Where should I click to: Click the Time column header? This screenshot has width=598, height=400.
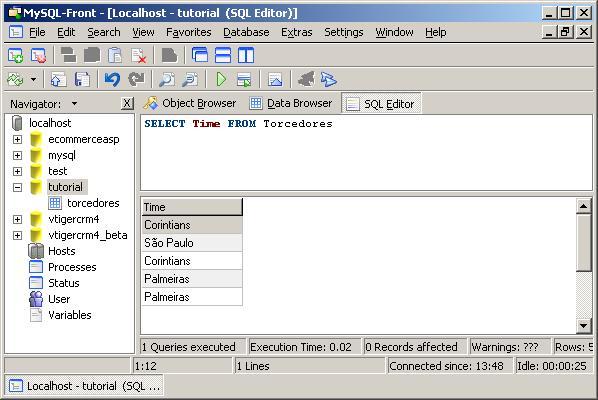click(192, 207)
